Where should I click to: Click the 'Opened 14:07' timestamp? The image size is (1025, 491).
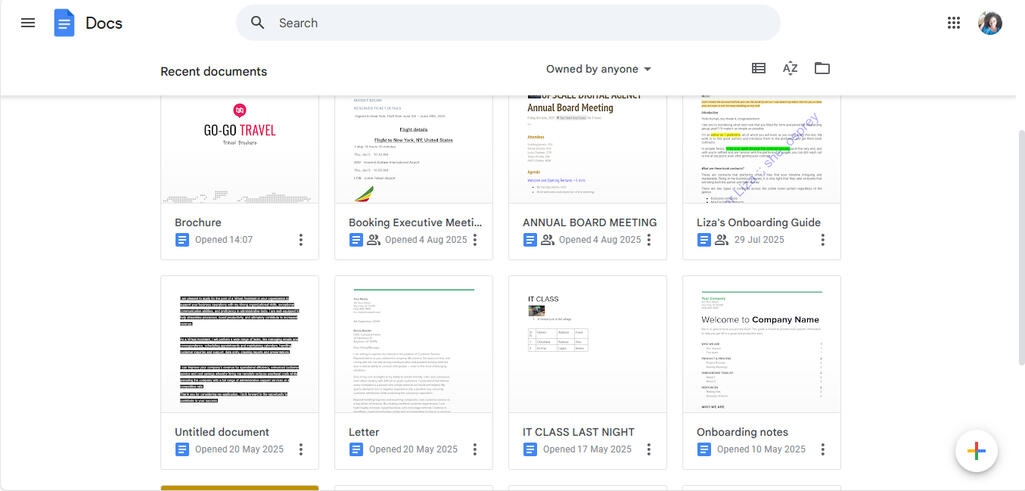(x=224, y=240)
